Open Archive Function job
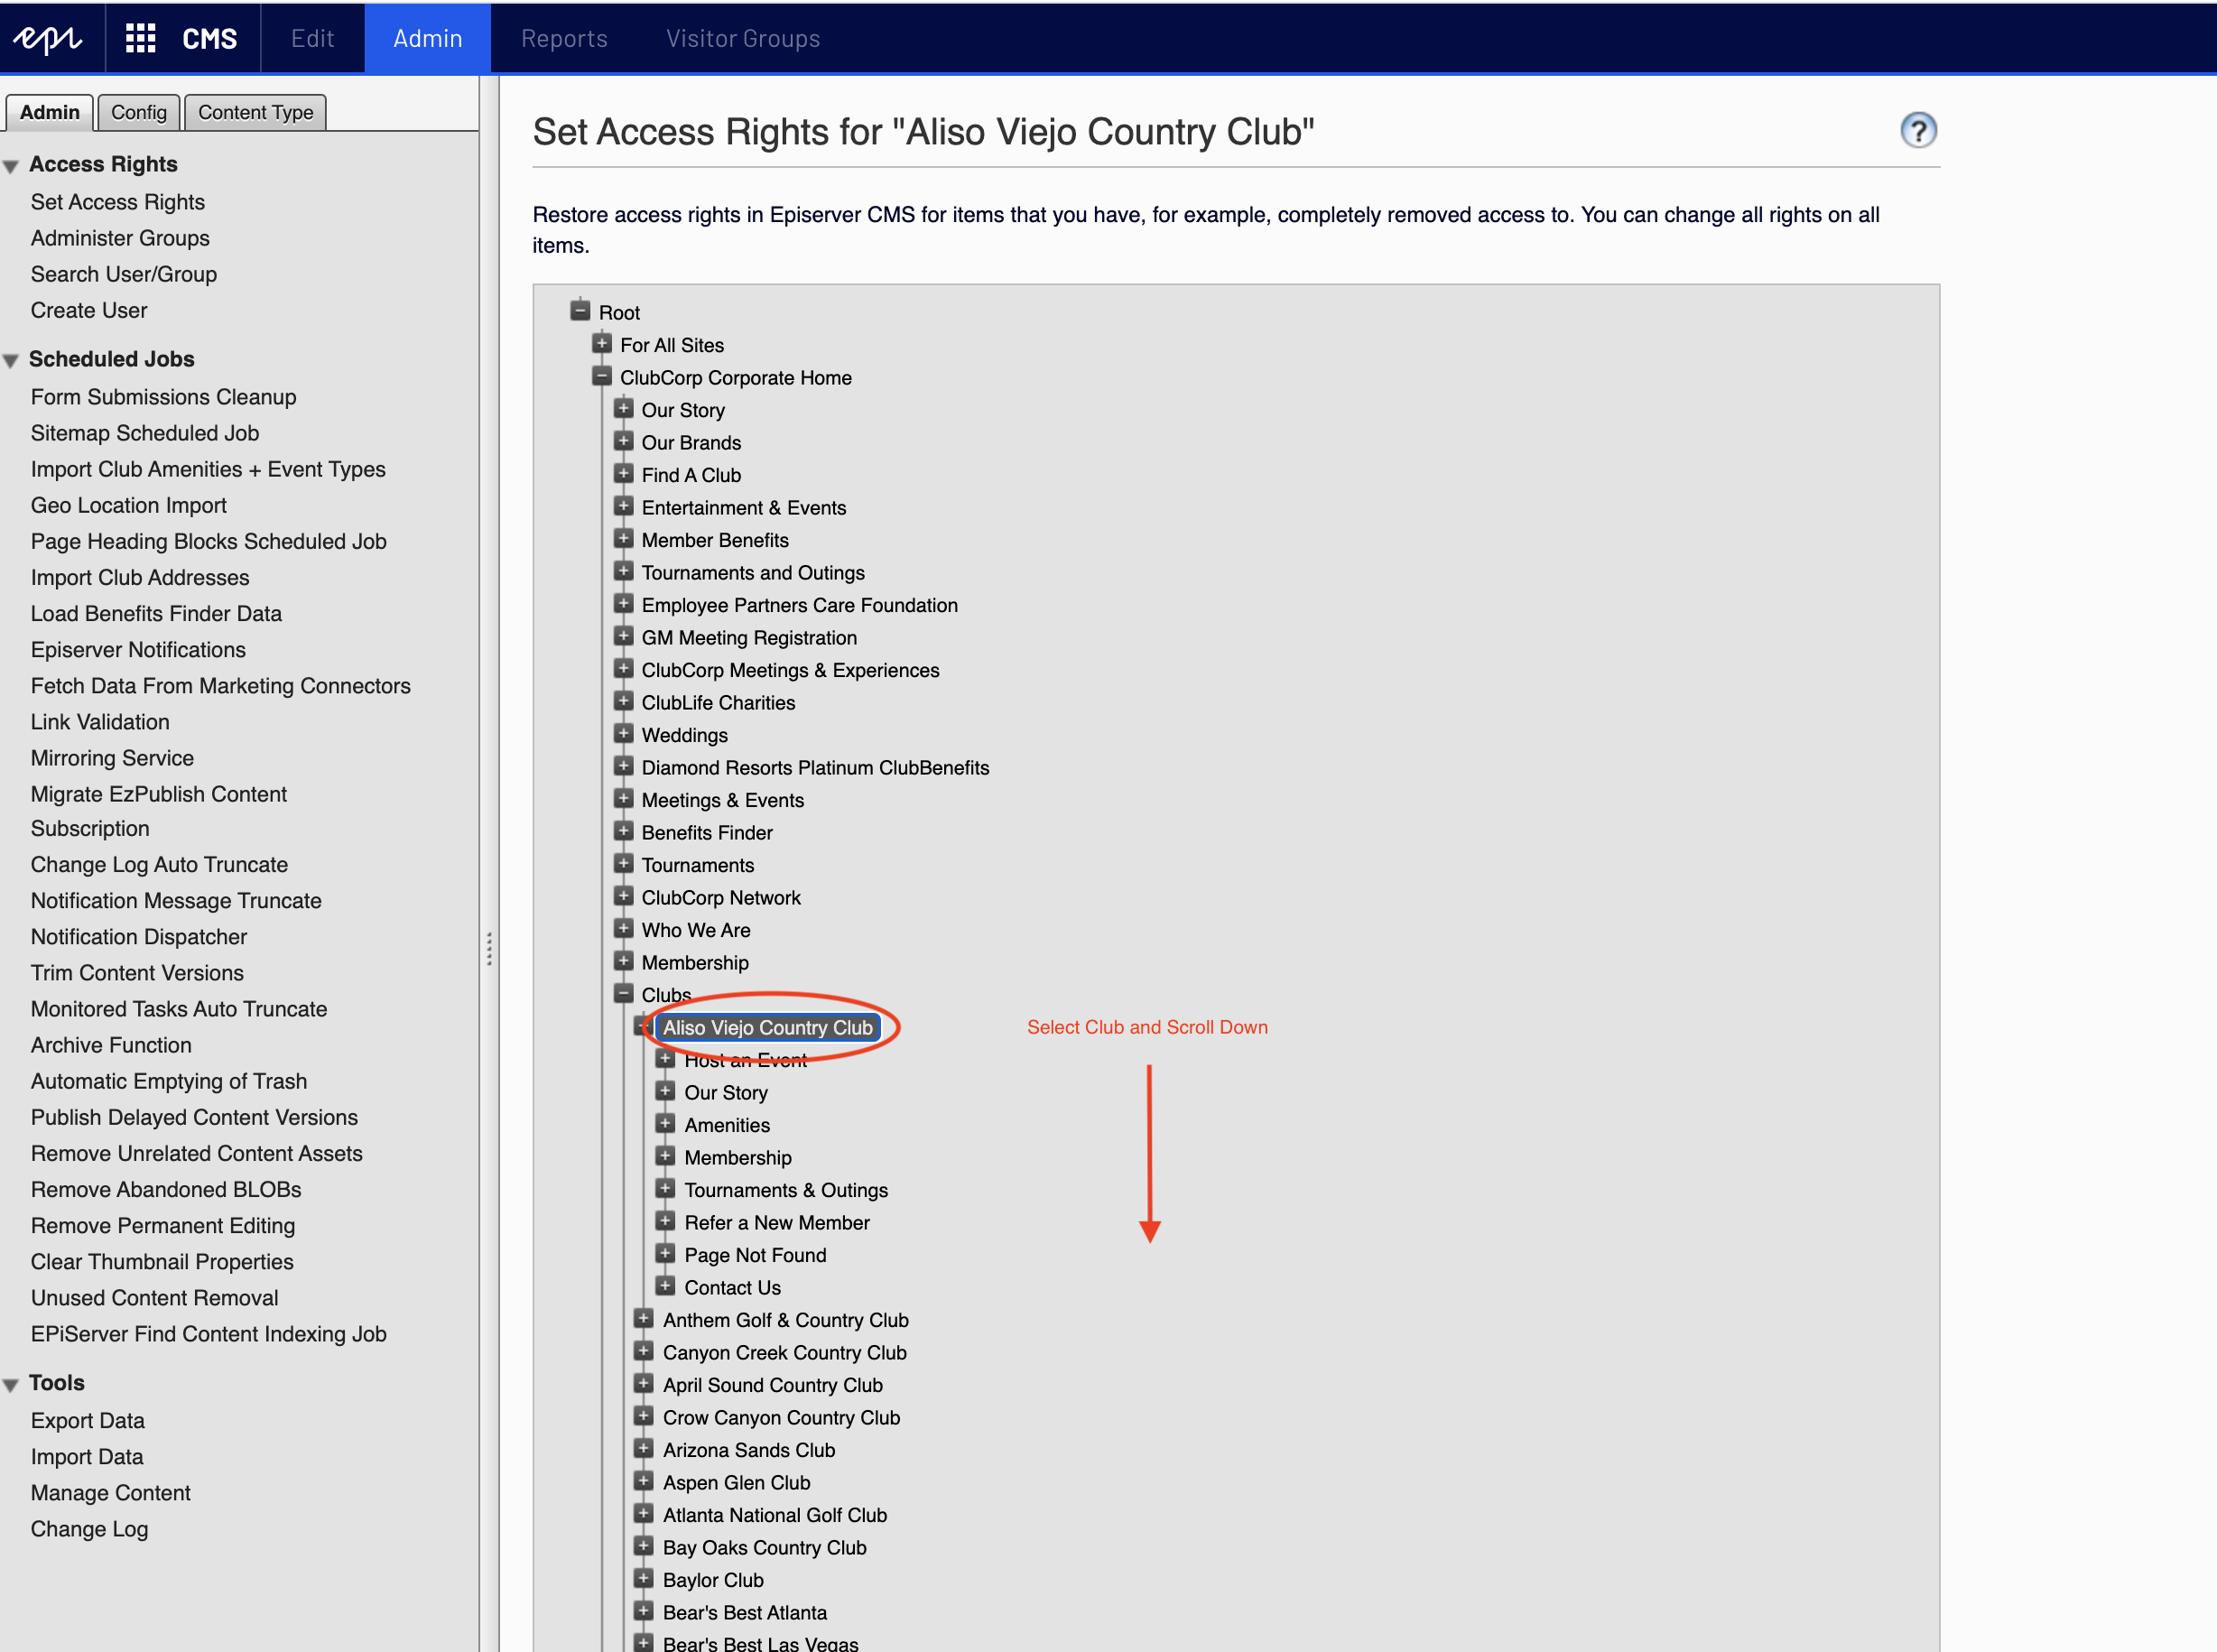The height and width of the screenshot is (1652, 2217). 111,1045
